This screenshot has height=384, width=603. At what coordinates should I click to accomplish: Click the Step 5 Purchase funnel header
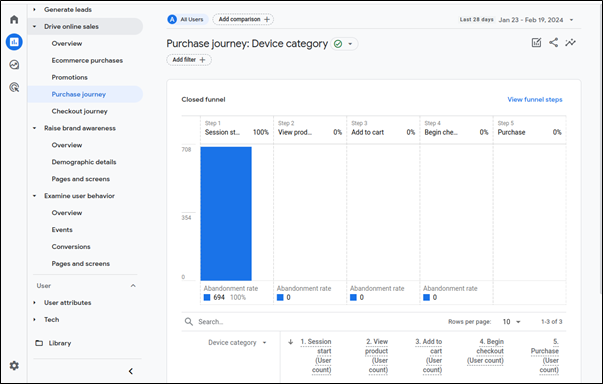(530, 128)
